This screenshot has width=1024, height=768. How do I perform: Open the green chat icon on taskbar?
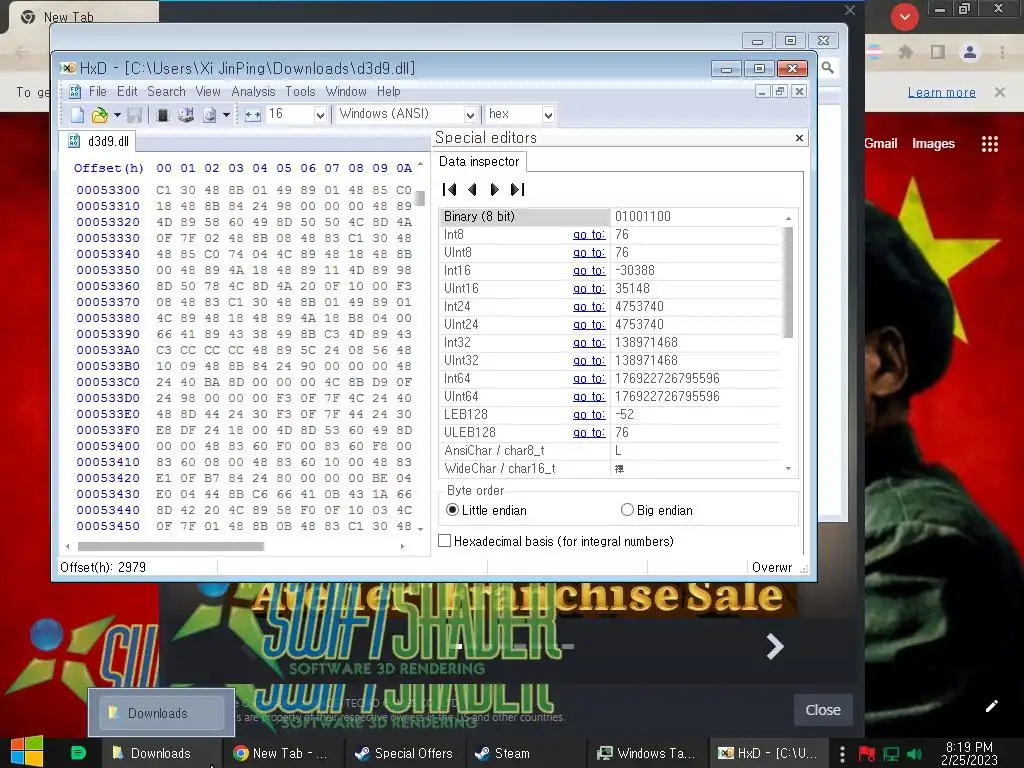78,753
